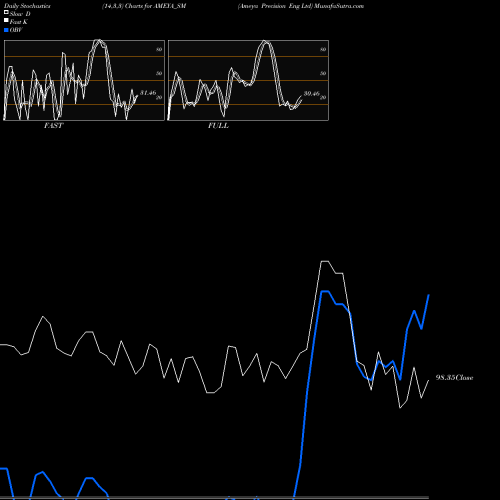Click the 80 axis label in FULL chart
500x500 pixels.
click(x=323, y=49)
